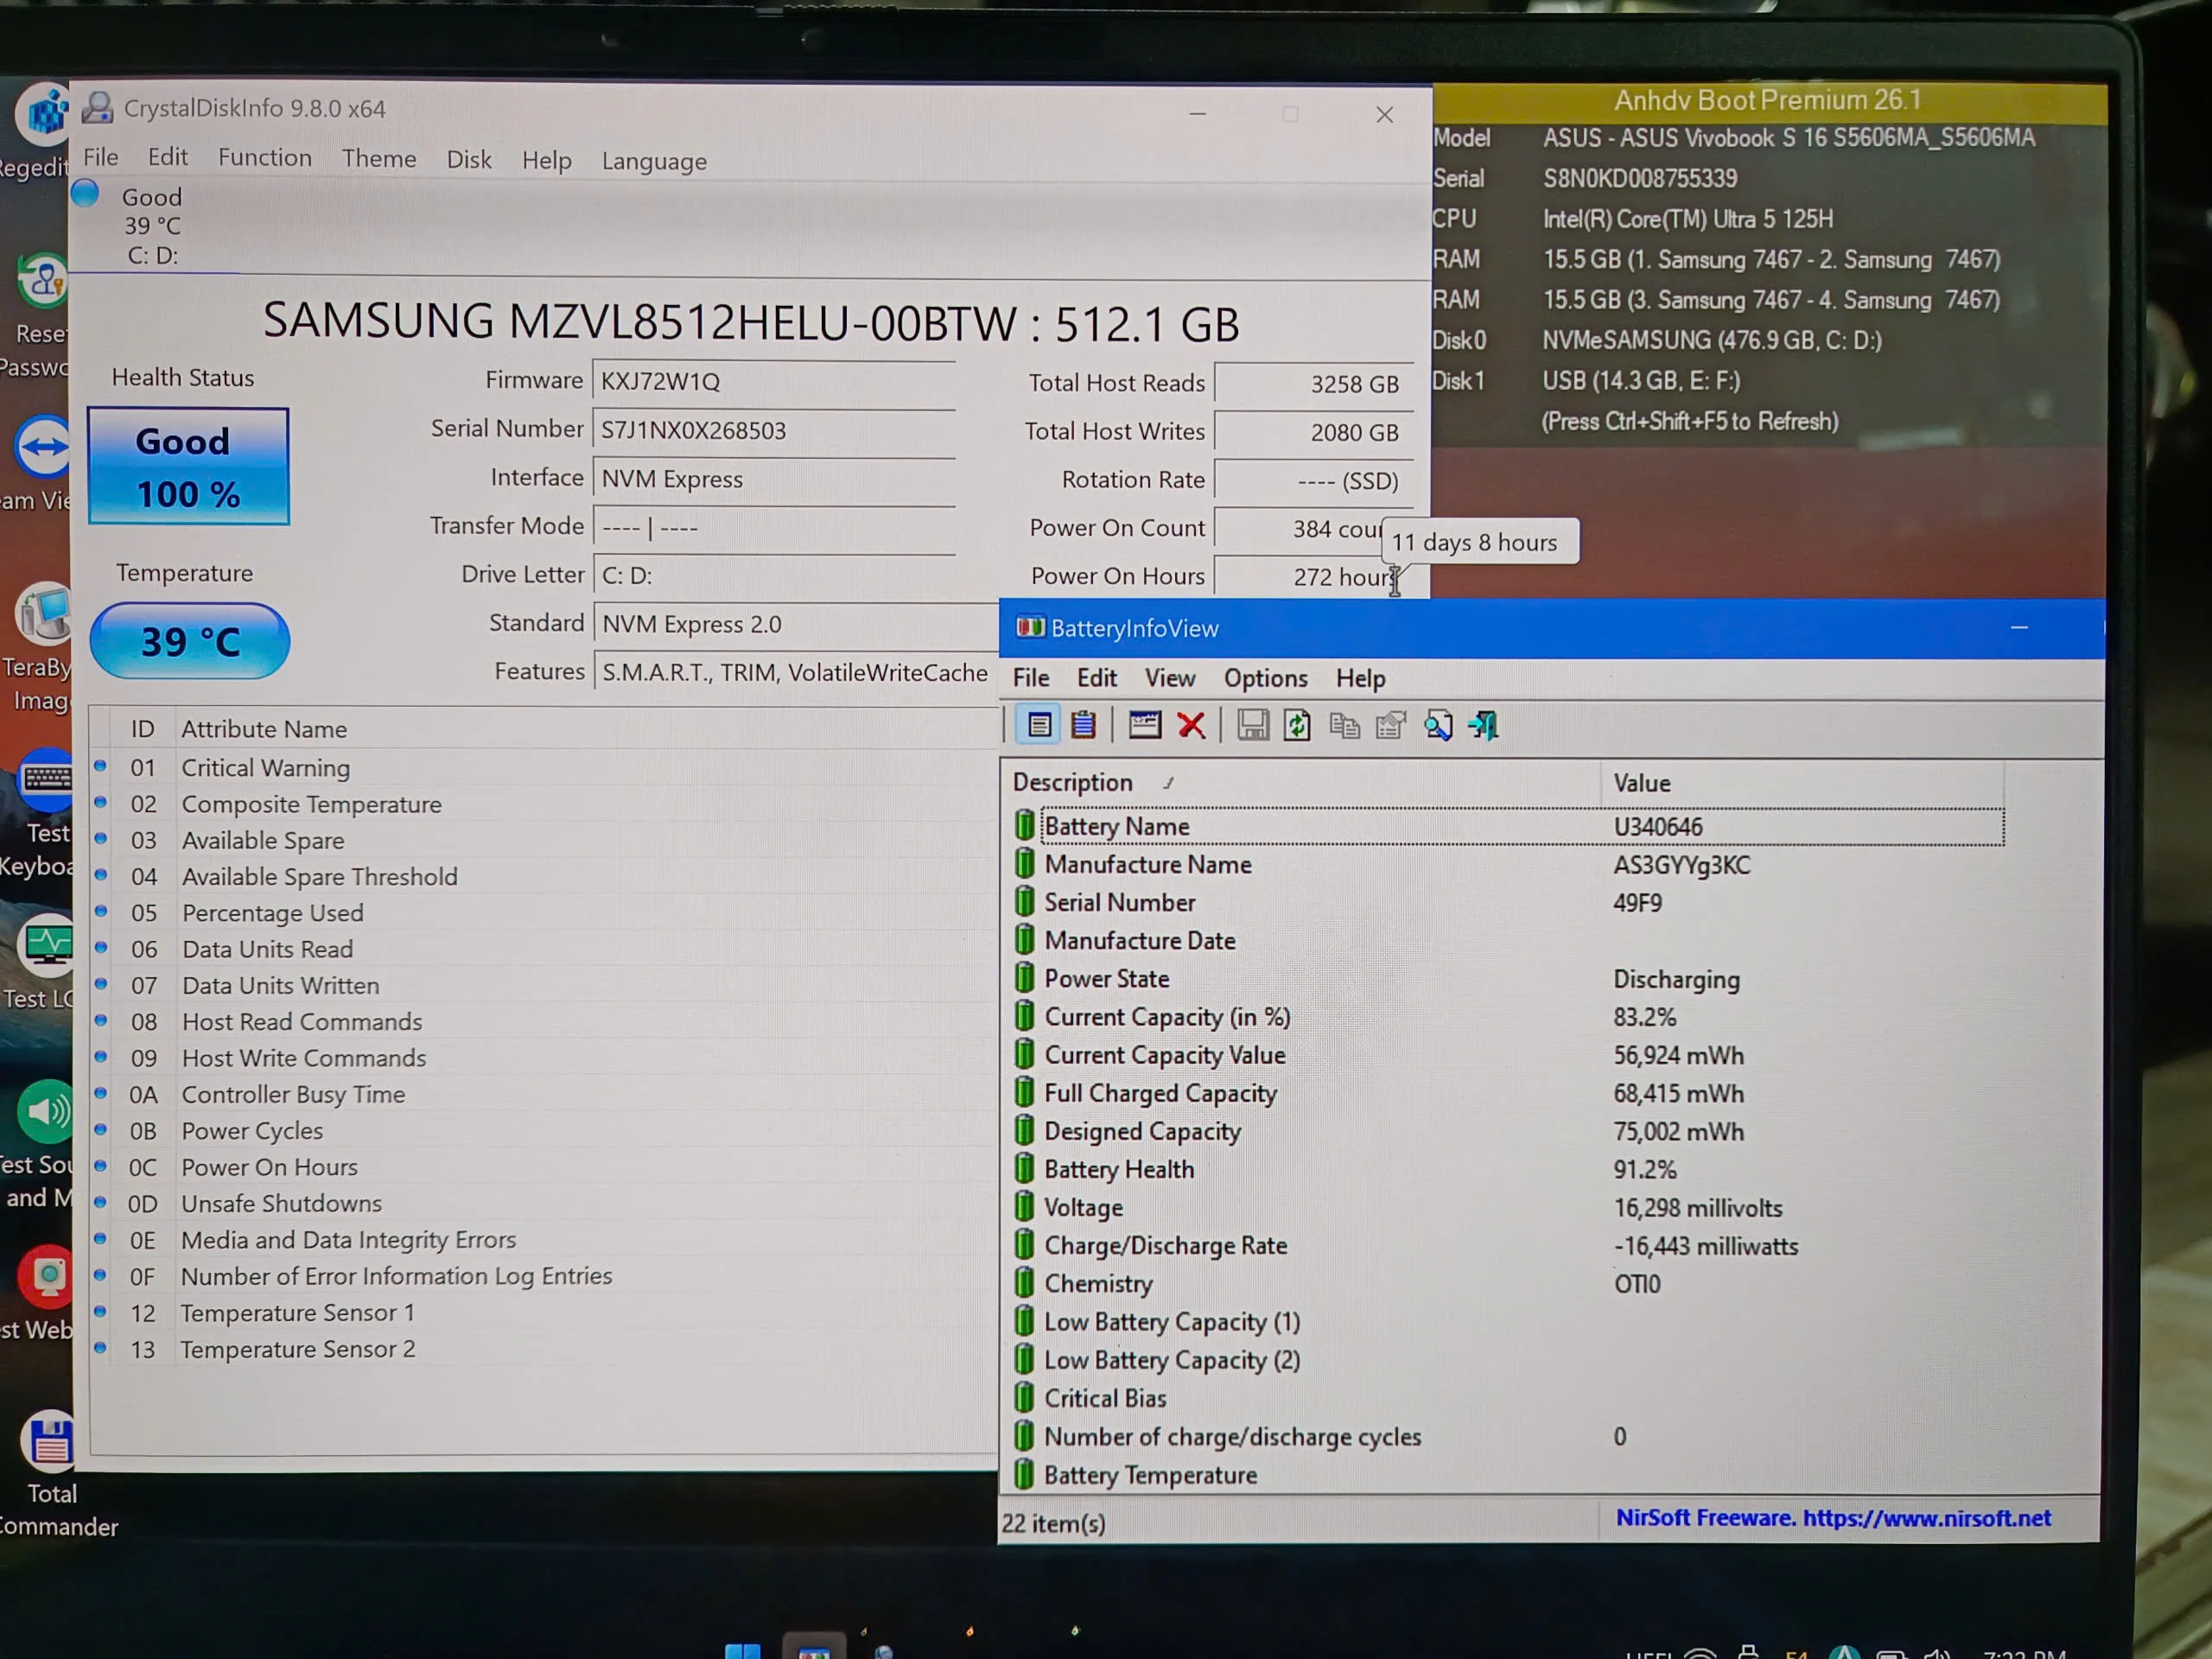
Task: Sort by the Value column header
Action: (1802, 783)
